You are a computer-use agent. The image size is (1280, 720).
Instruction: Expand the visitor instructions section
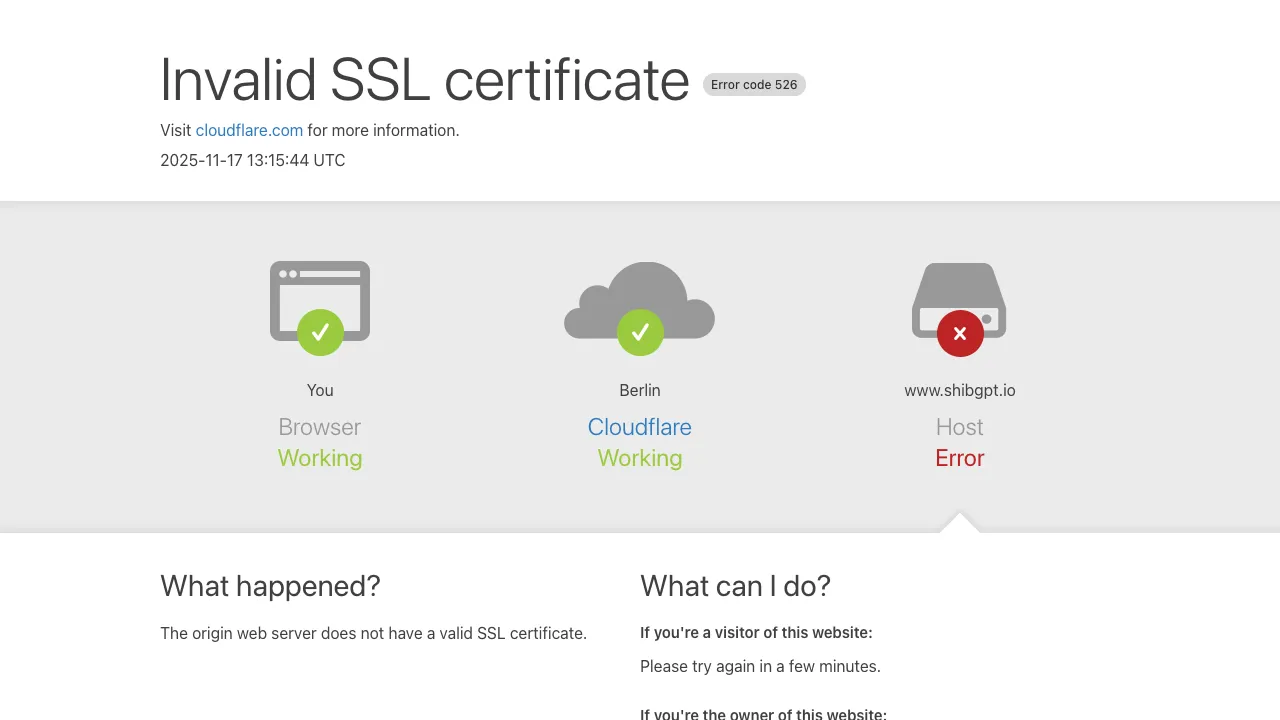(756, 632)
